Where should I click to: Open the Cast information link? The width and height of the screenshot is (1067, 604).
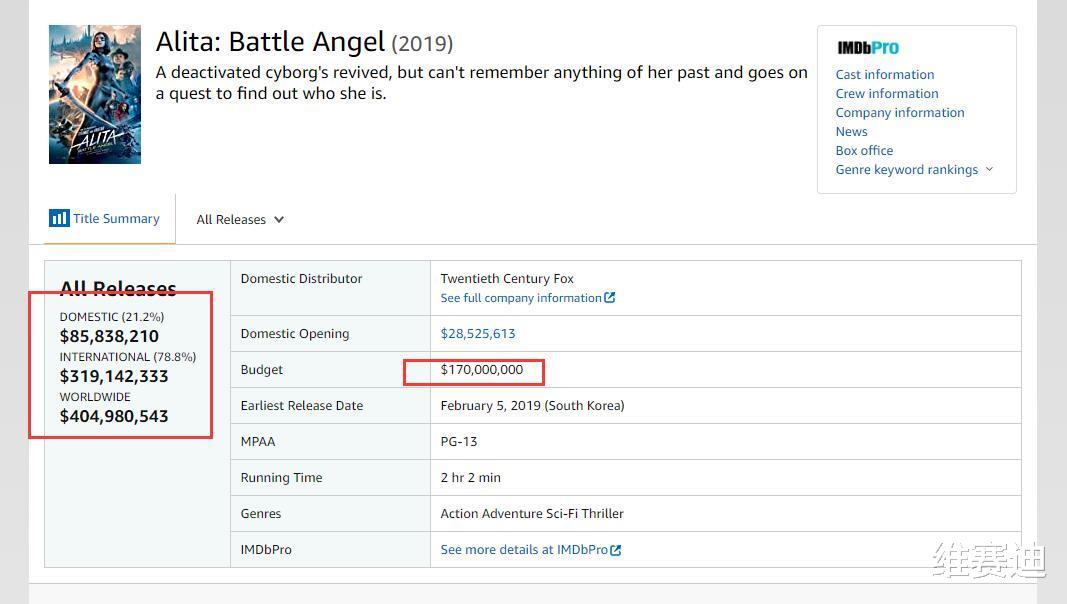coord(885,75)
